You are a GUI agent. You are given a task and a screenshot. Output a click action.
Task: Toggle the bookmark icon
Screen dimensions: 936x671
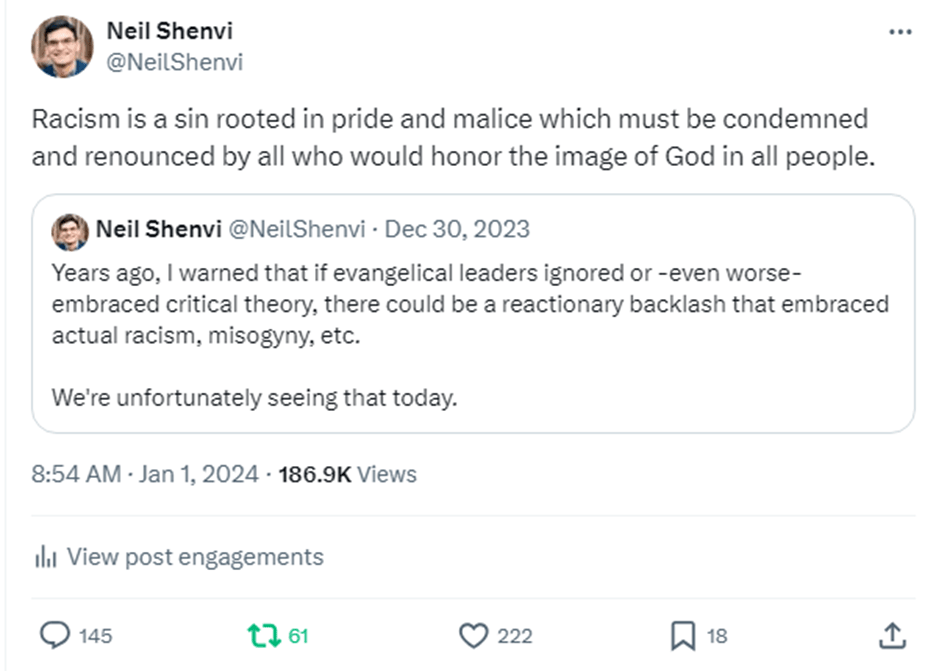click(682, 635)
